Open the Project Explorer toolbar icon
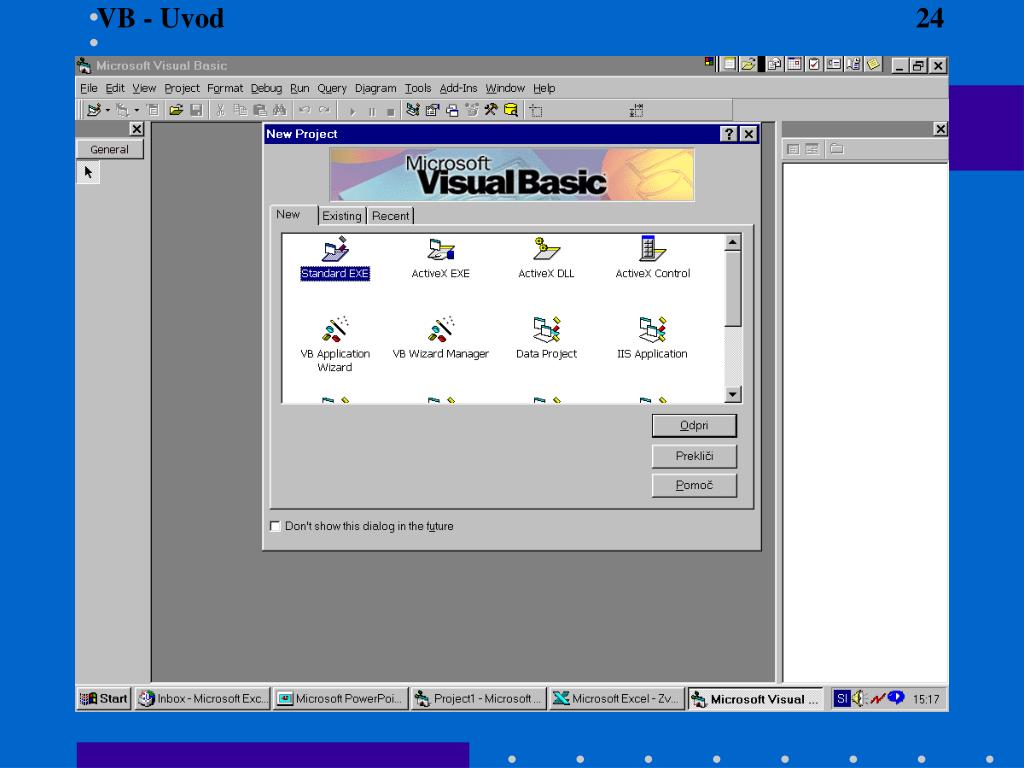Image resolution: width=1024 pixels, height=768 pixels. pyautogui.click(x=412, y=110)
